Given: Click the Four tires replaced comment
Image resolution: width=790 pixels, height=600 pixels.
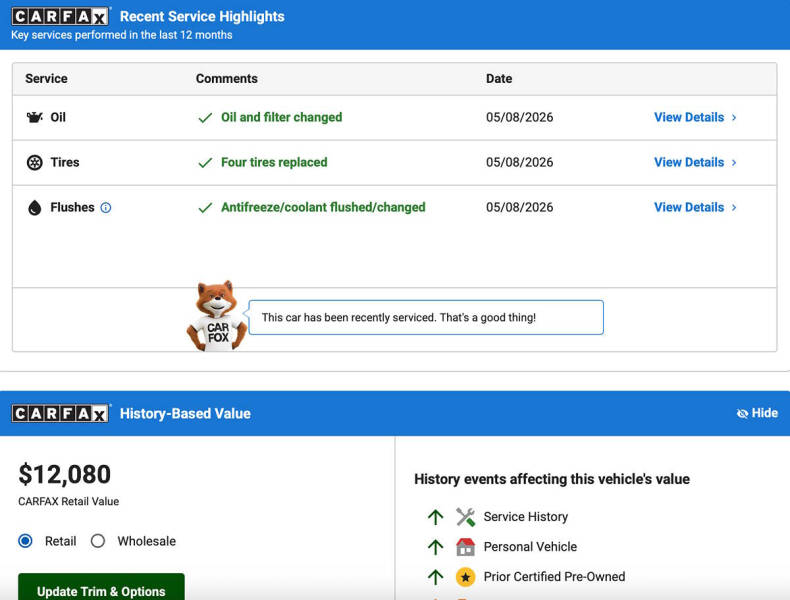Looking at the screenshot, I should pyautogui.click(x=274, y=162).
